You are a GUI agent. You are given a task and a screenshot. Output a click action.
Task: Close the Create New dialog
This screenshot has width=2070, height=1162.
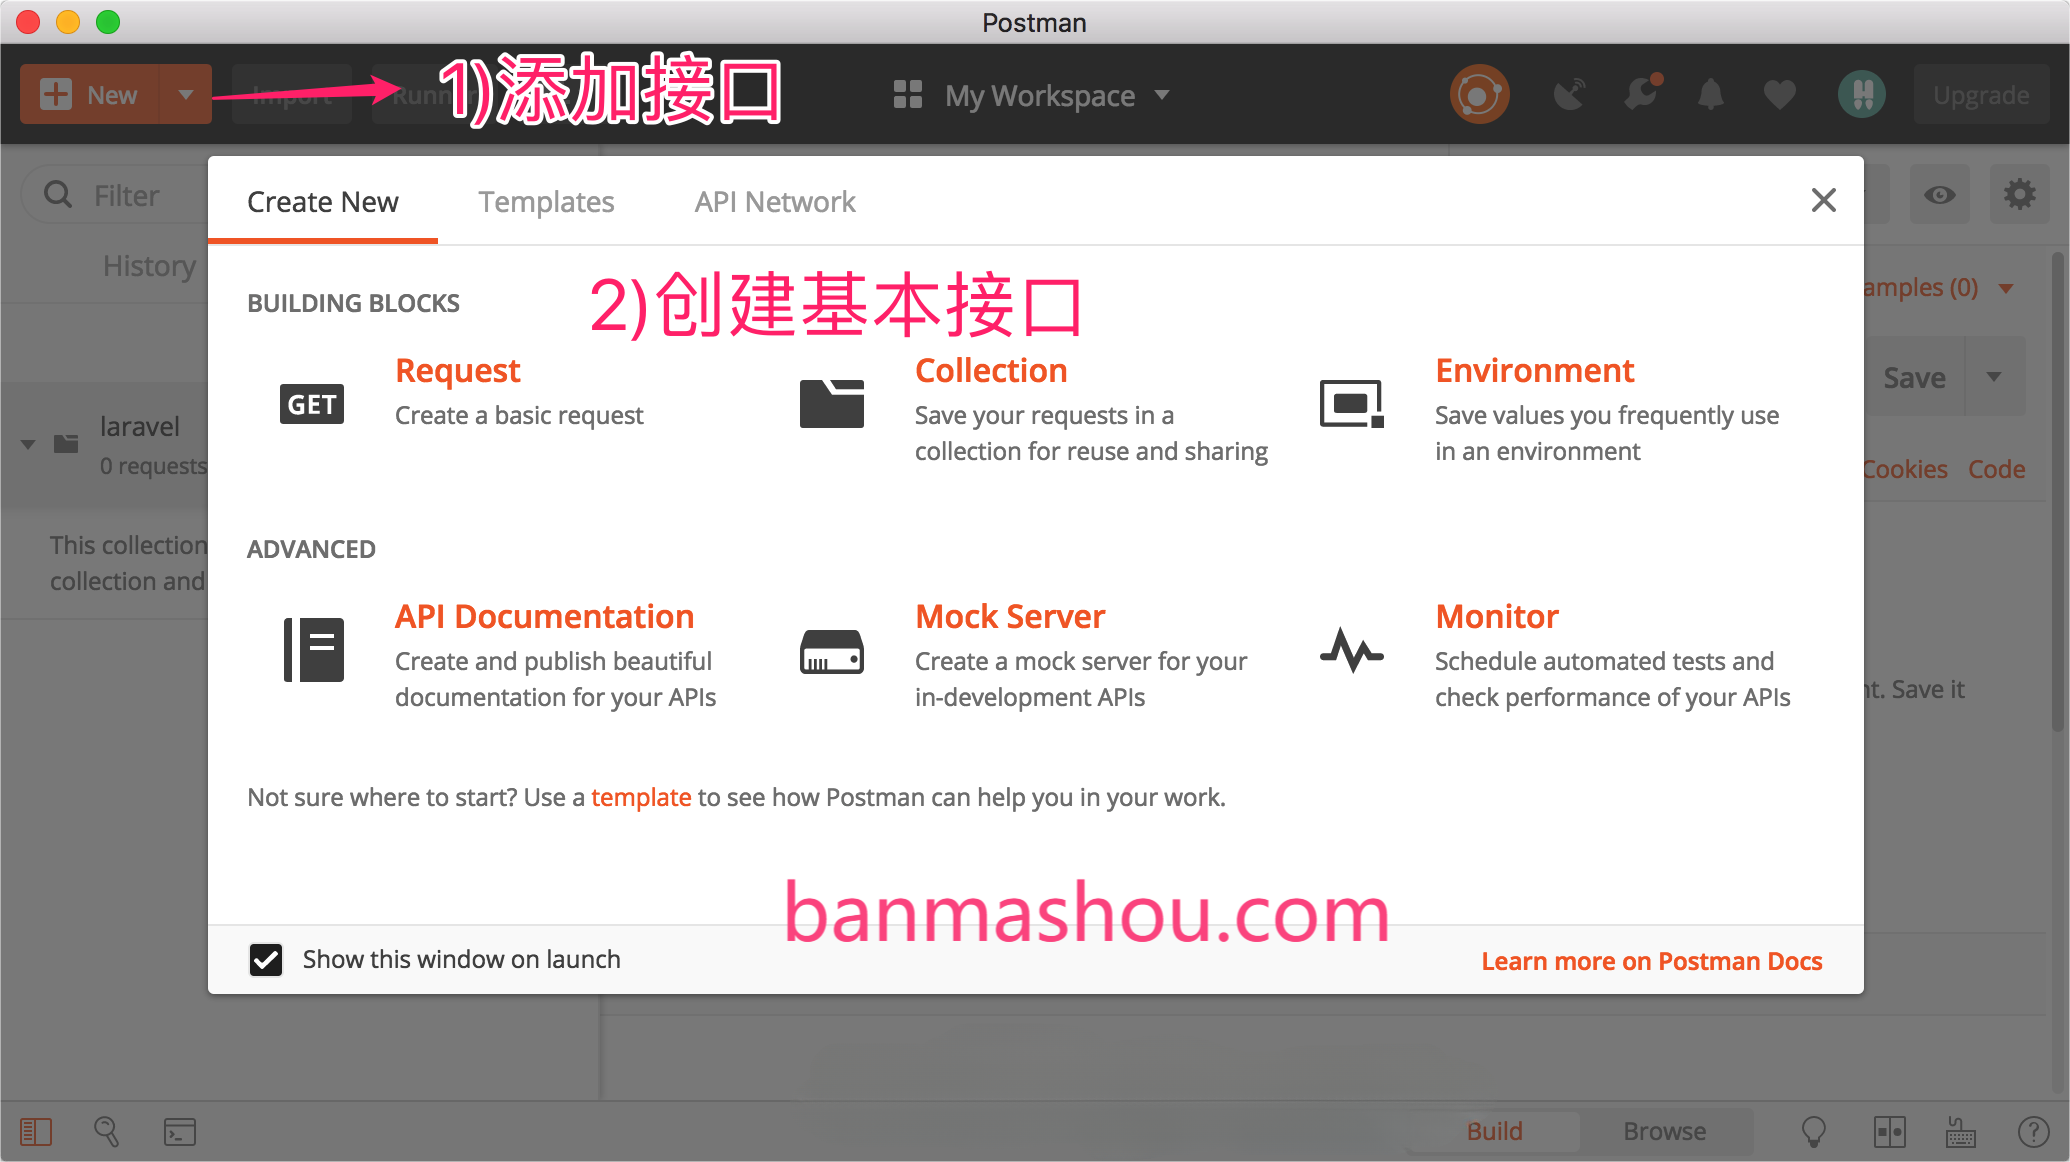1823,200
